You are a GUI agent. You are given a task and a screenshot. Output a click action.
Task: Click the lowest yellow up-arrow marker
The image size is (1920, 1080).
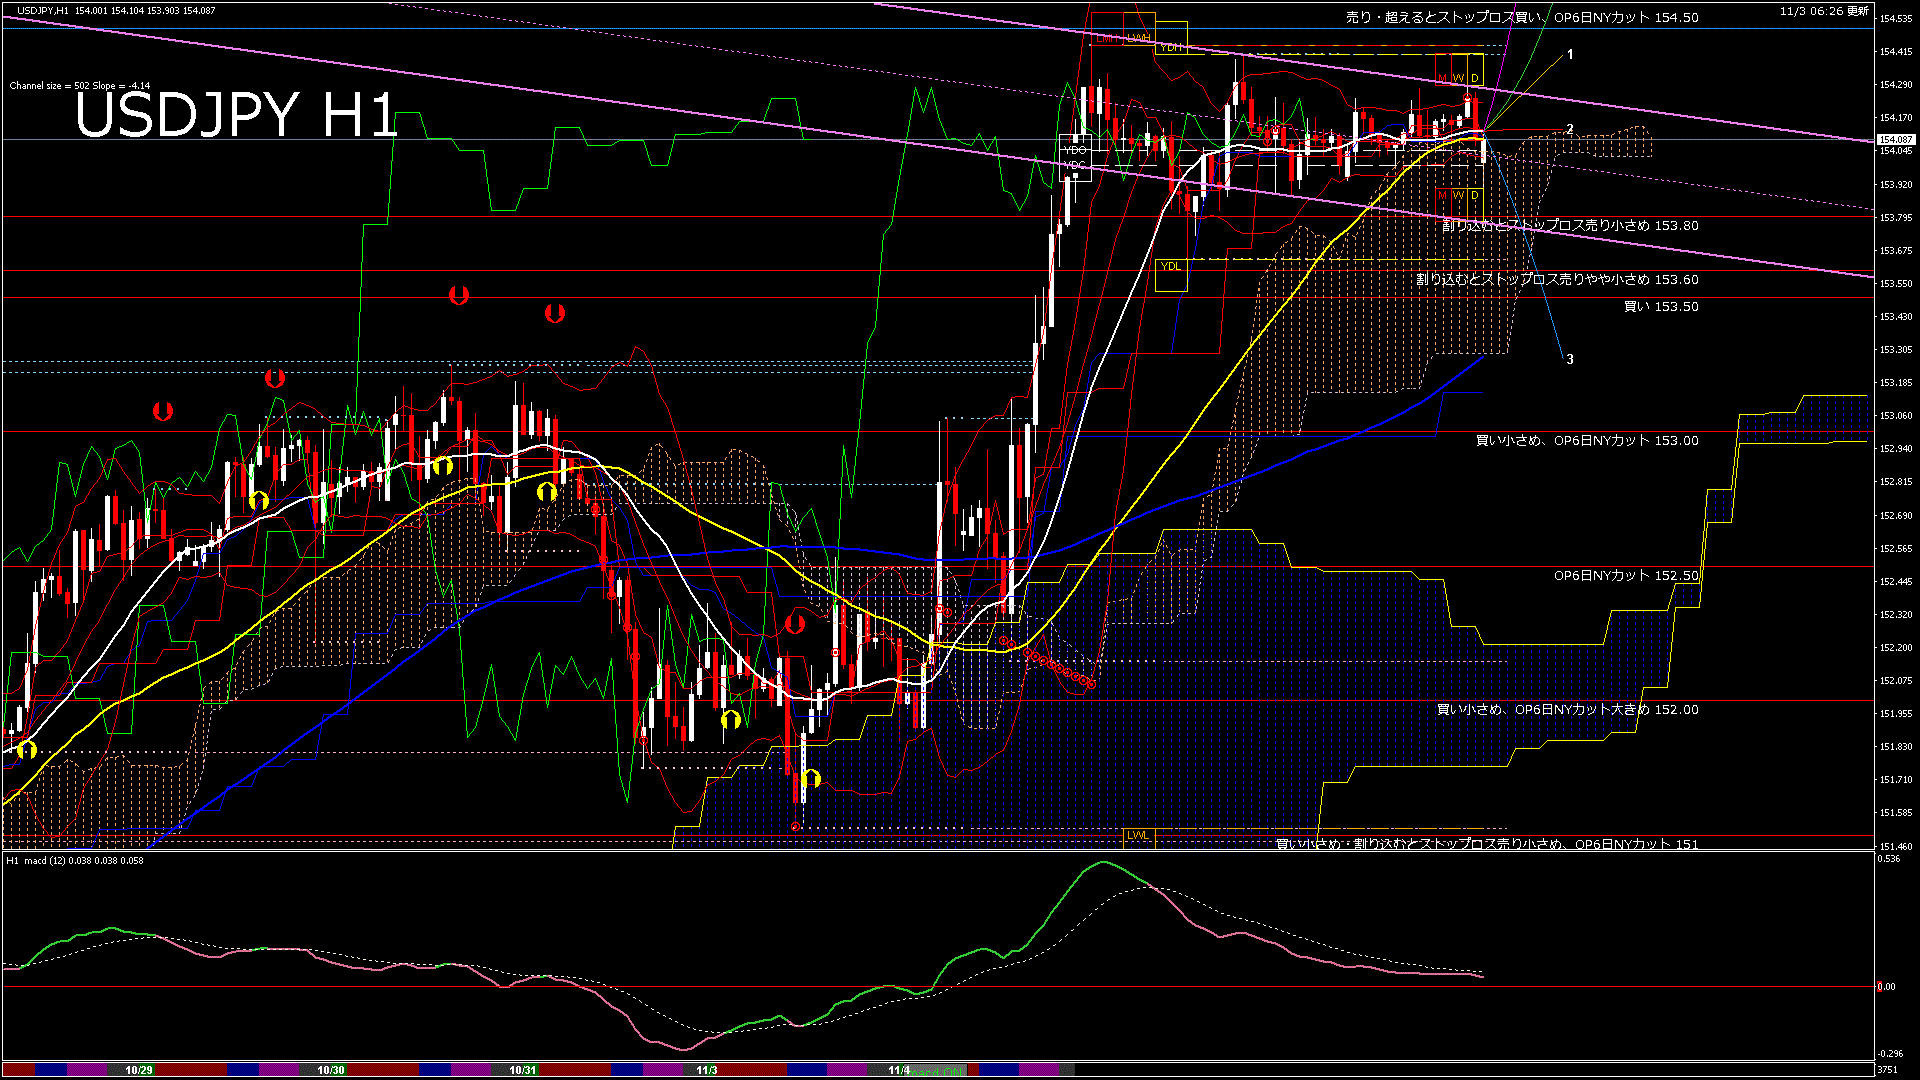pos(811,778)
